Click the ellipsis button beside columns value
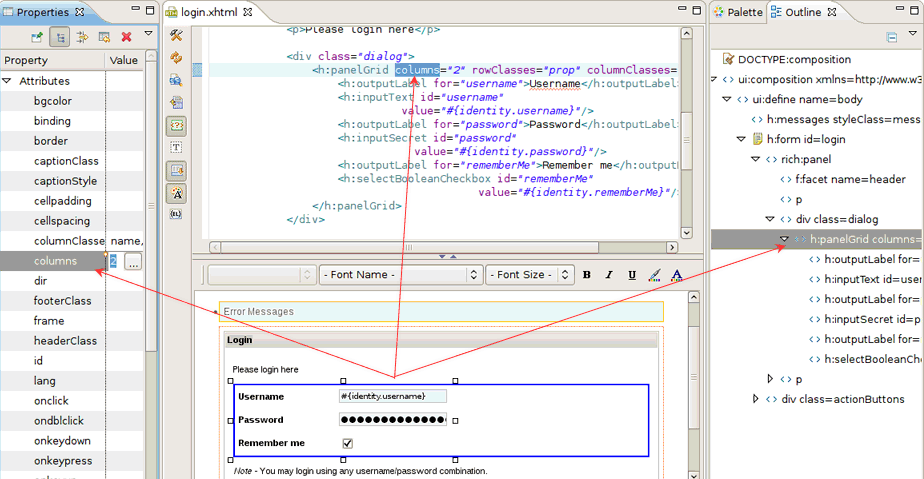Viewport: 924px width, 479px height. click(132, 261)
